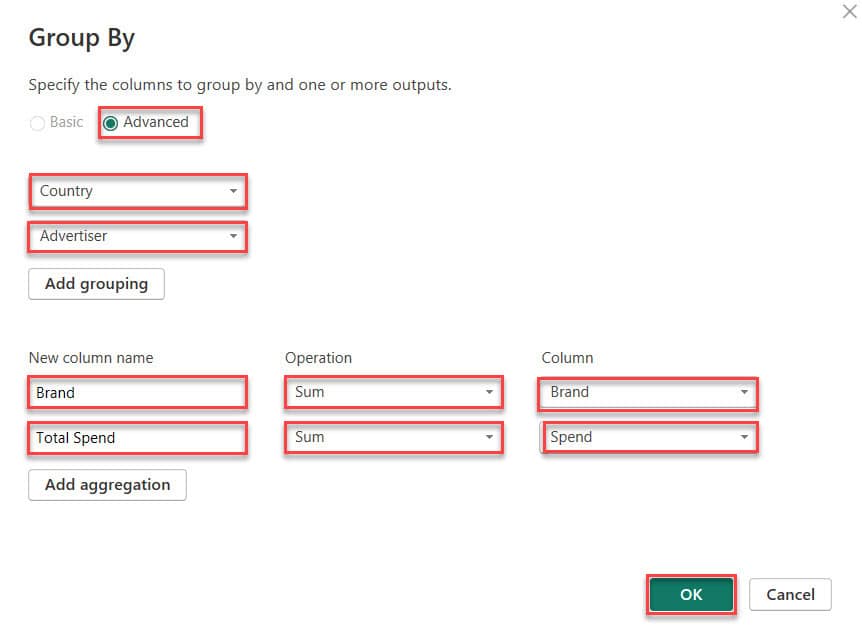This screenshot has height=637, width=862.
Task: Close the Group By dialog with X
Action: [849, 11]
